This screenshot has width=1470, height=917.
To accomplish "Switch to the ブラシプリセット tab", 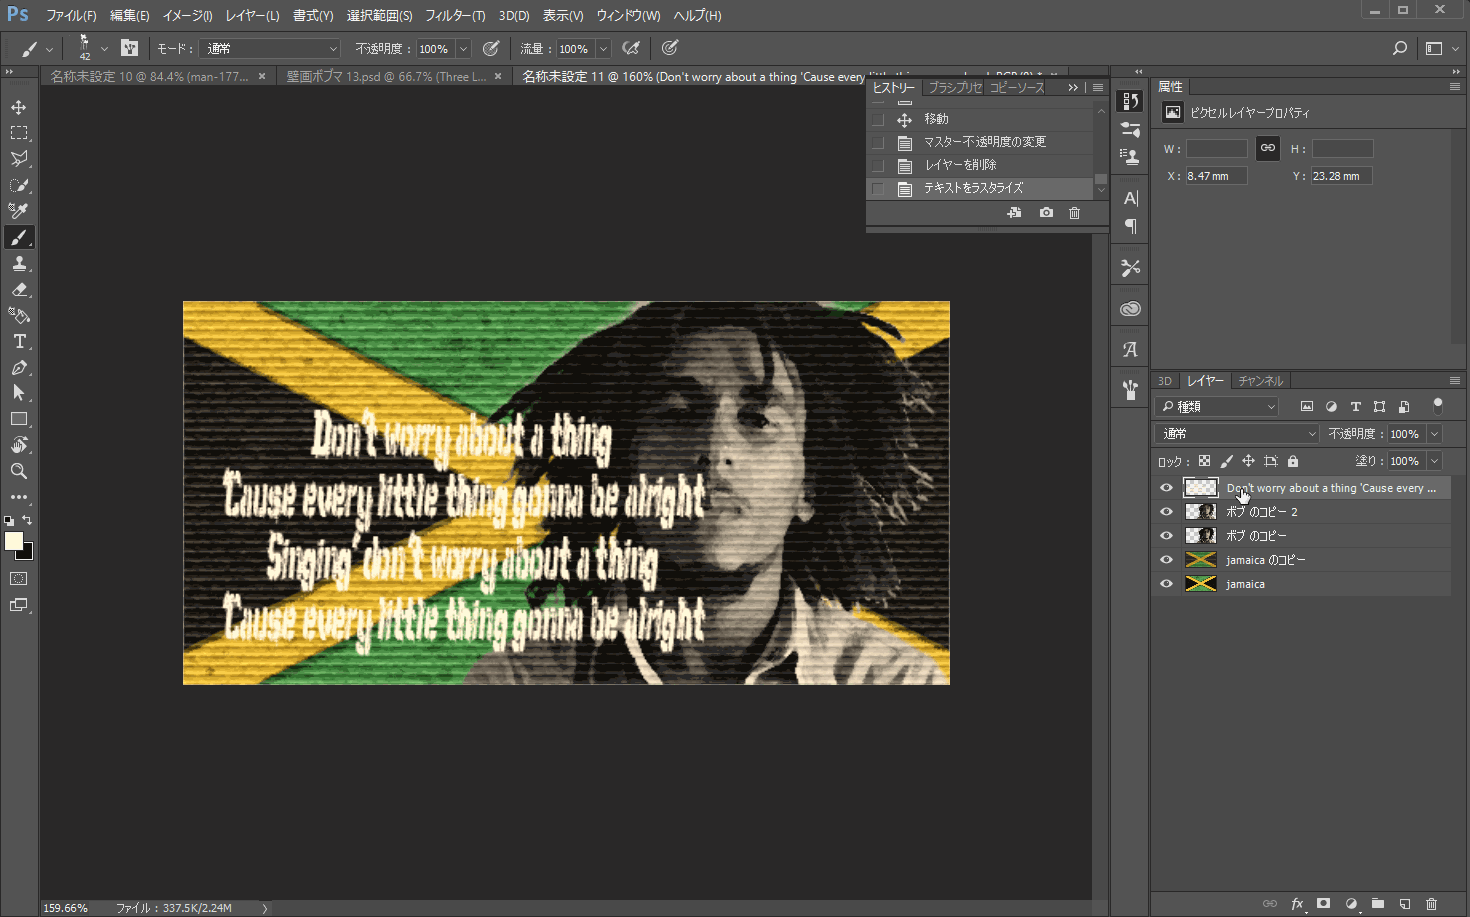I will pos(956,88).
